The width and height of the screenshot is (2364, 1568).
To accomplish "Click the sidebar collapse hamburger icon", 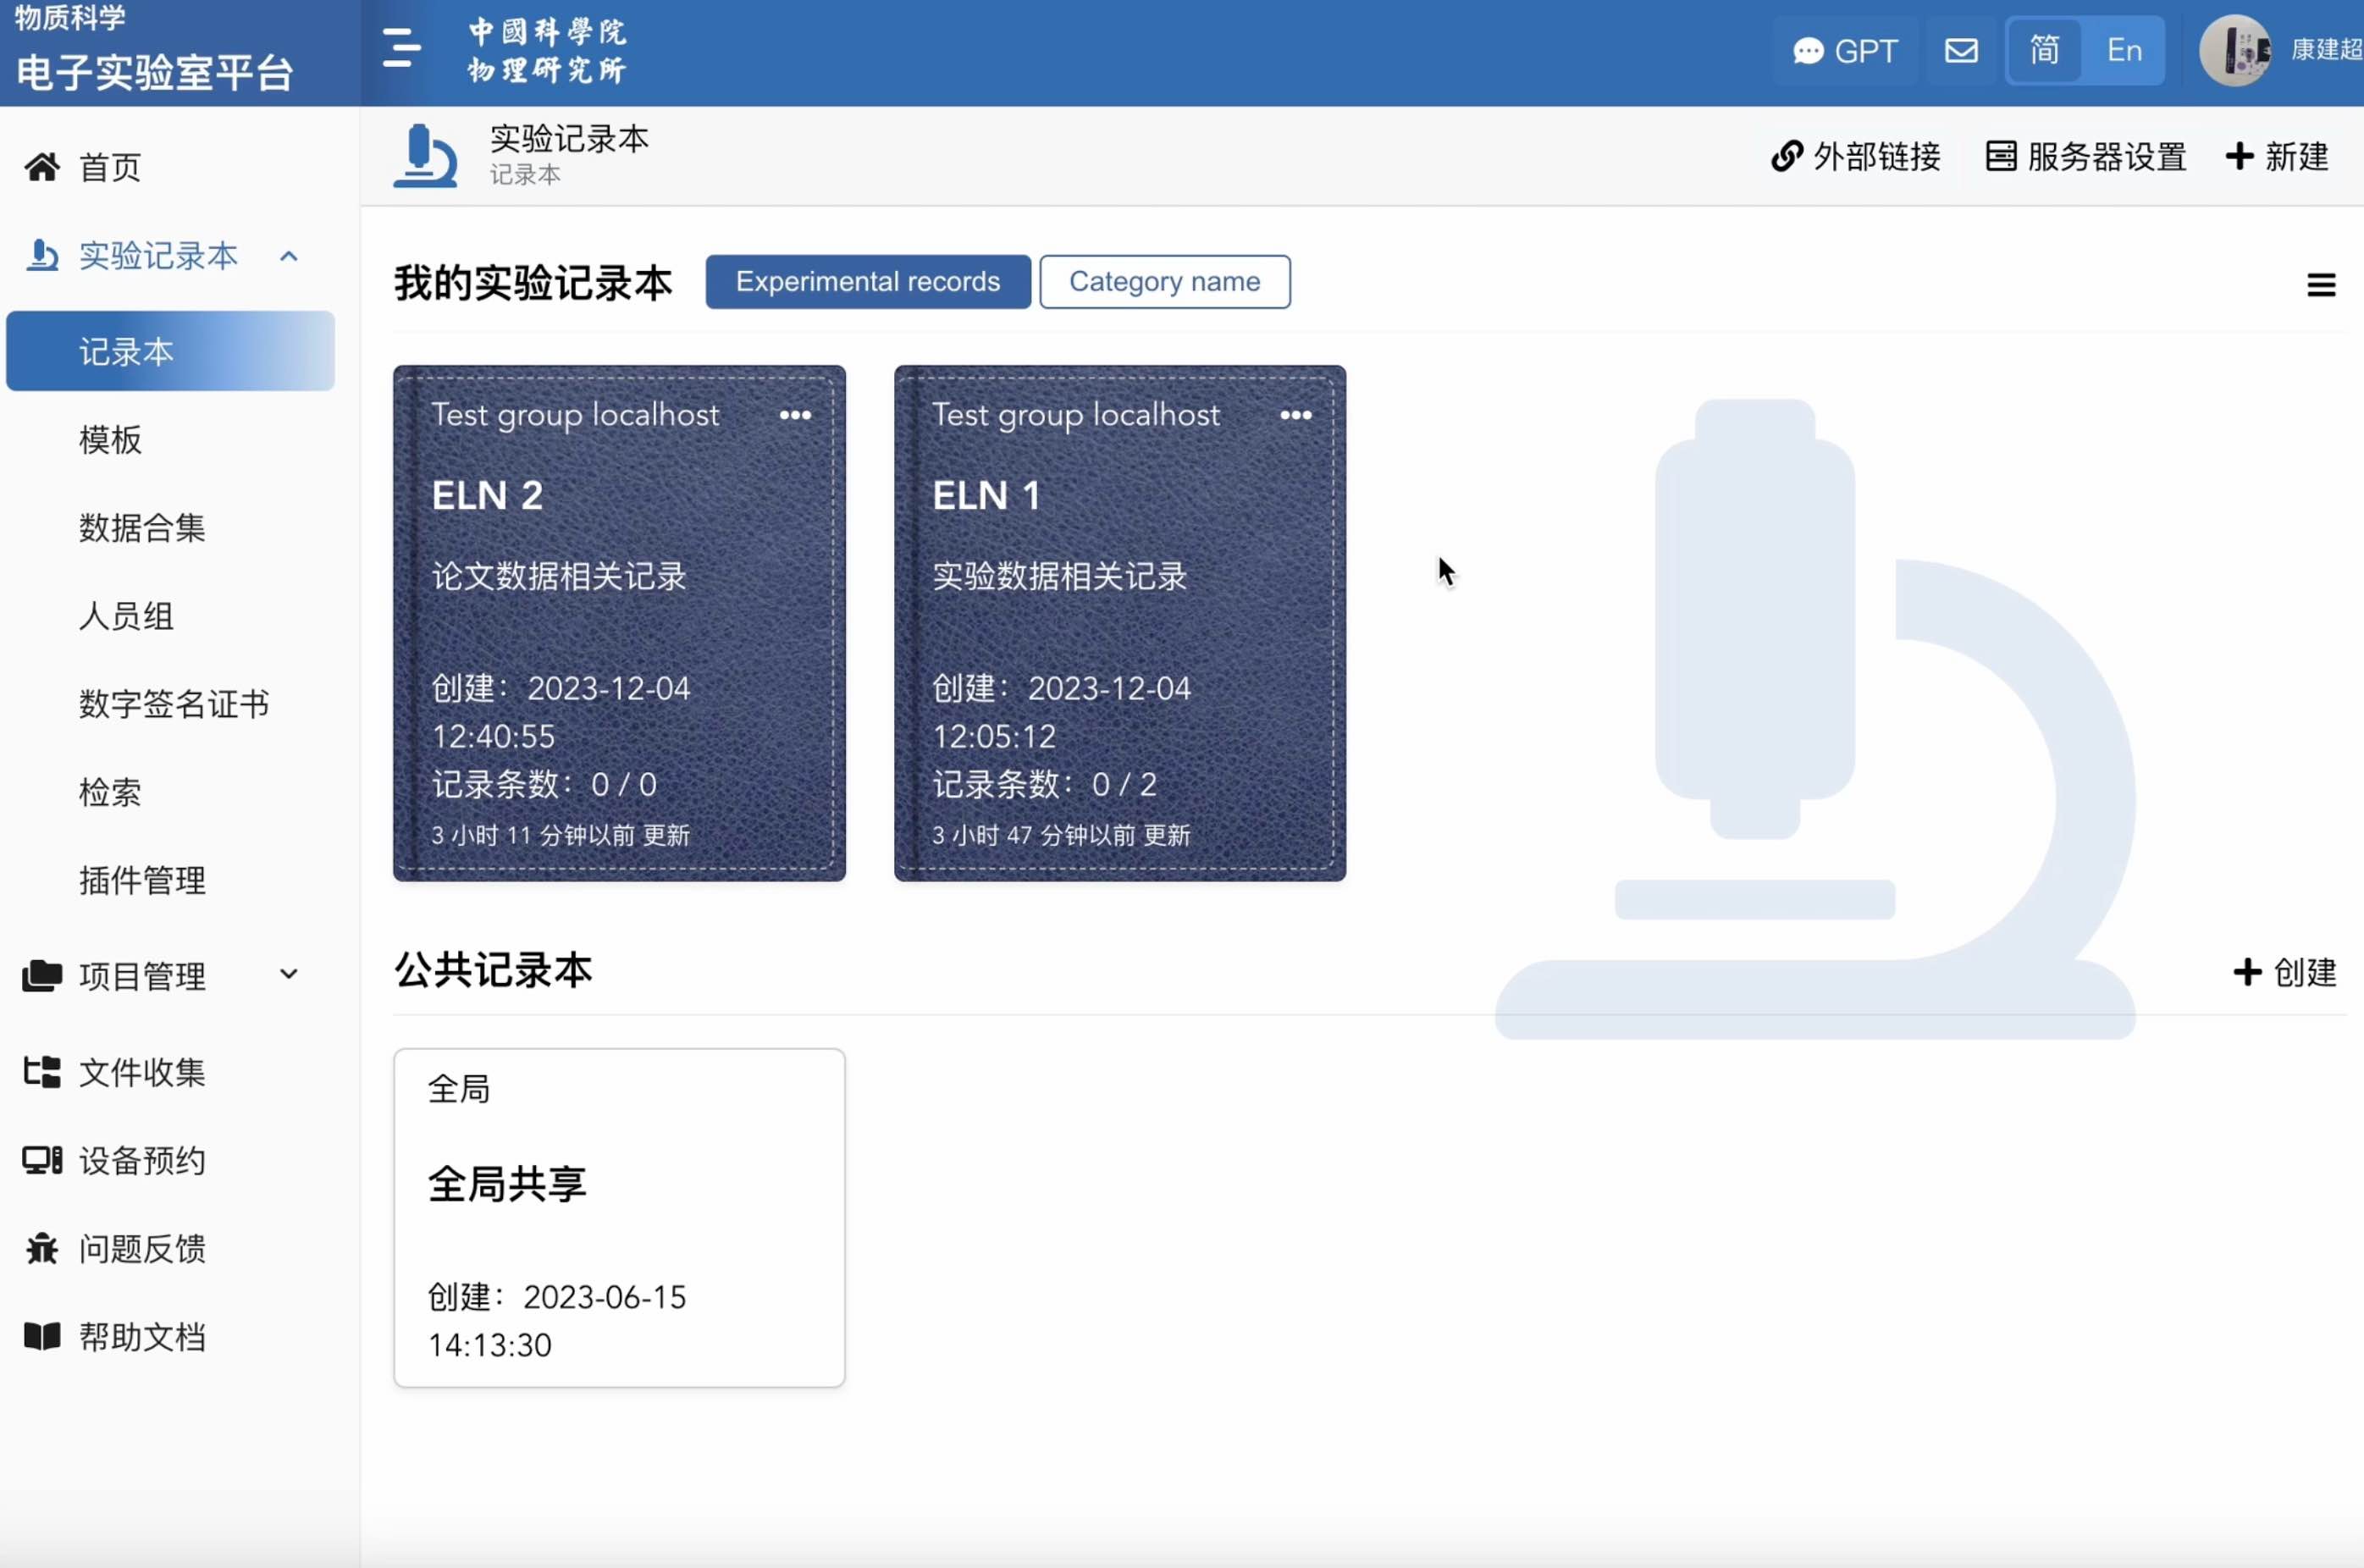I will (x=401, y=49).
